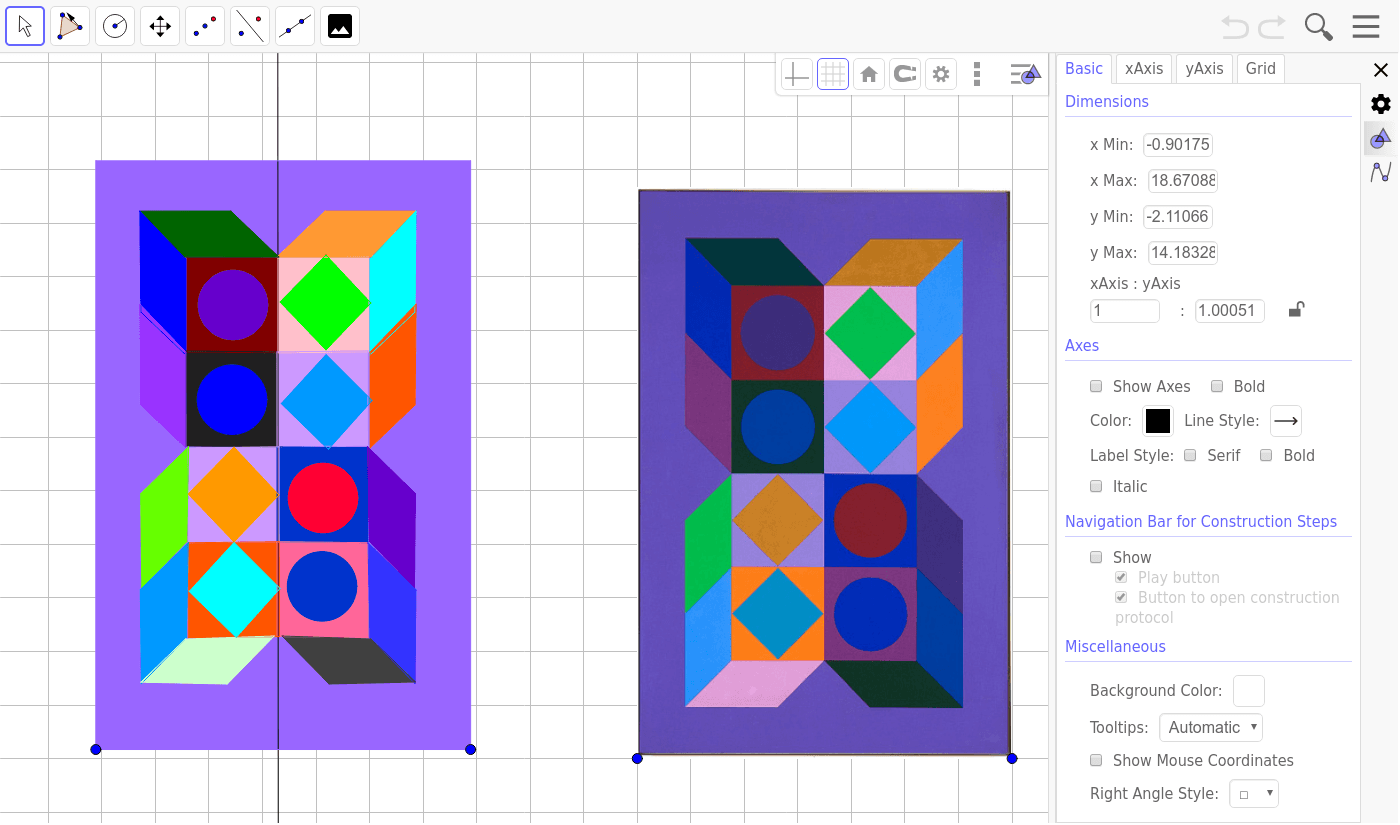Image resolution: width=1400 pixels, height=825 pixels.
Task: Select the Move arrow tool
Action: (x=25, y=26)
